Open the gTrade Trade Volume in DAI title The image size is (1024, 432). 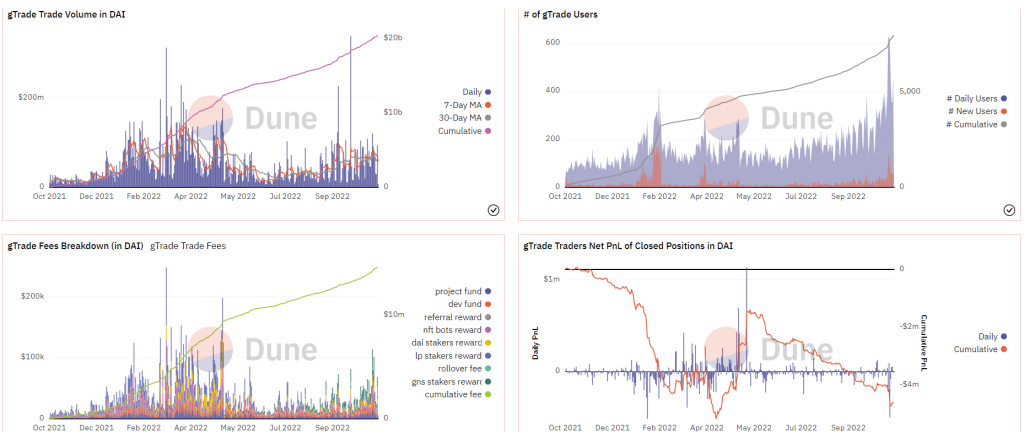tap(66, 14)
